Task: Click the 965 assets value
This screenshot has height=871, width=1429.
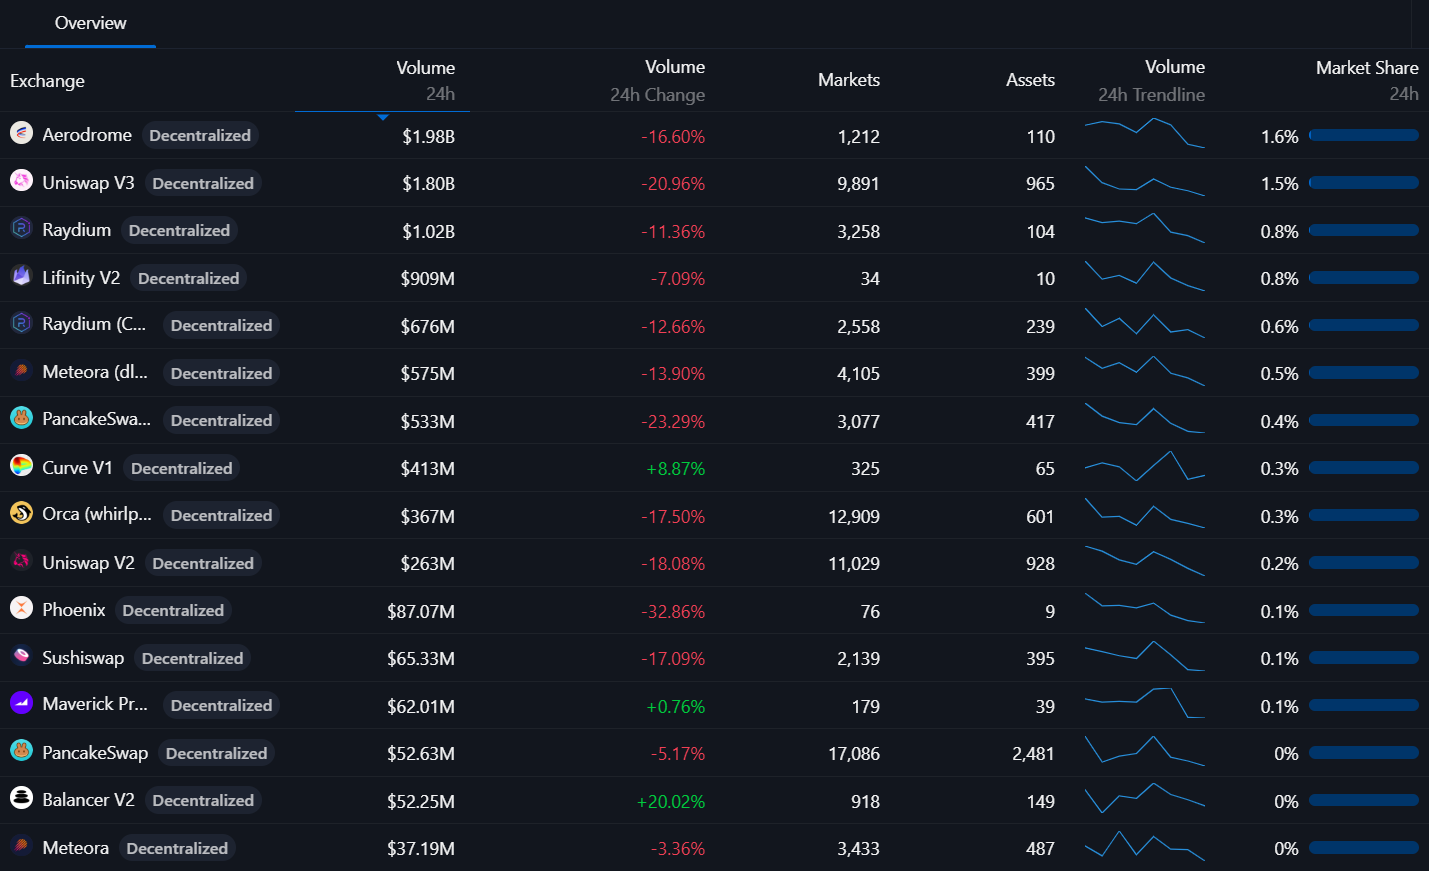Action: 1040,184
